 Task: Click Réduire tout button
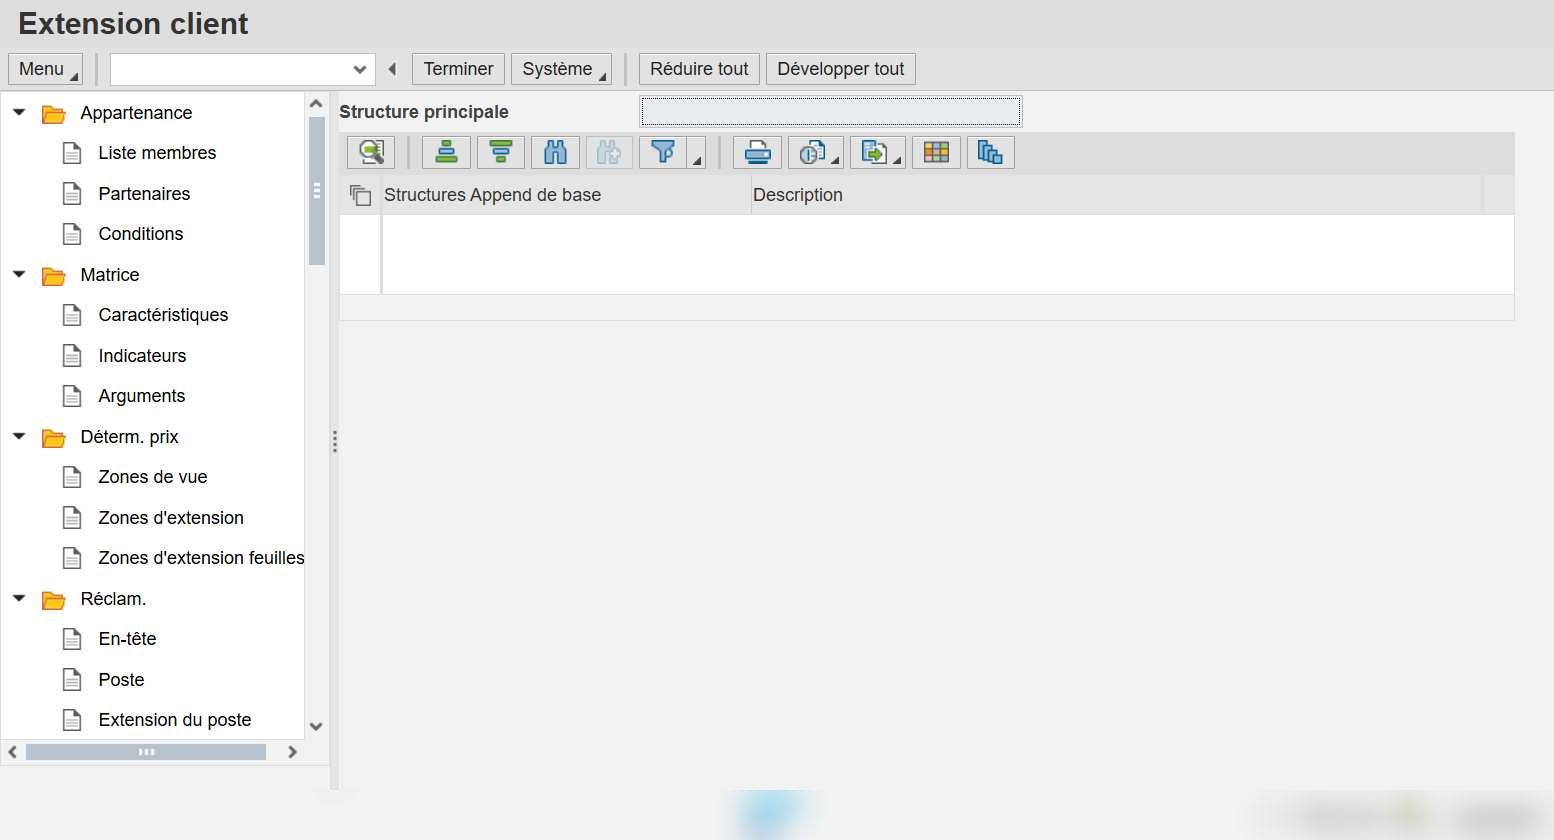click(699, 69)
